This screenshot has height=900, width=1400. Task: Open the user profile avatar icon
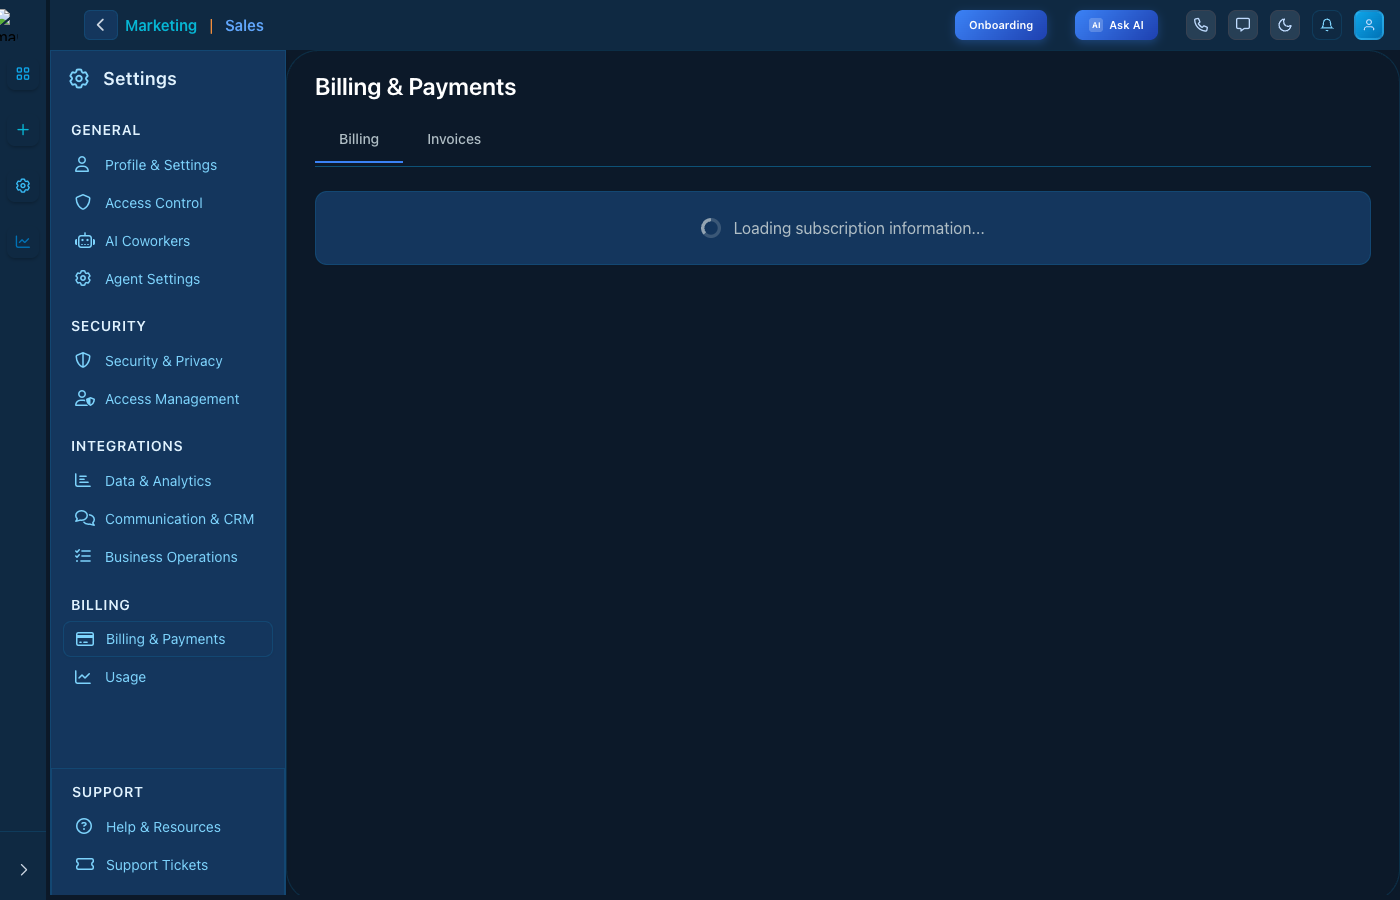(1369, 25)
